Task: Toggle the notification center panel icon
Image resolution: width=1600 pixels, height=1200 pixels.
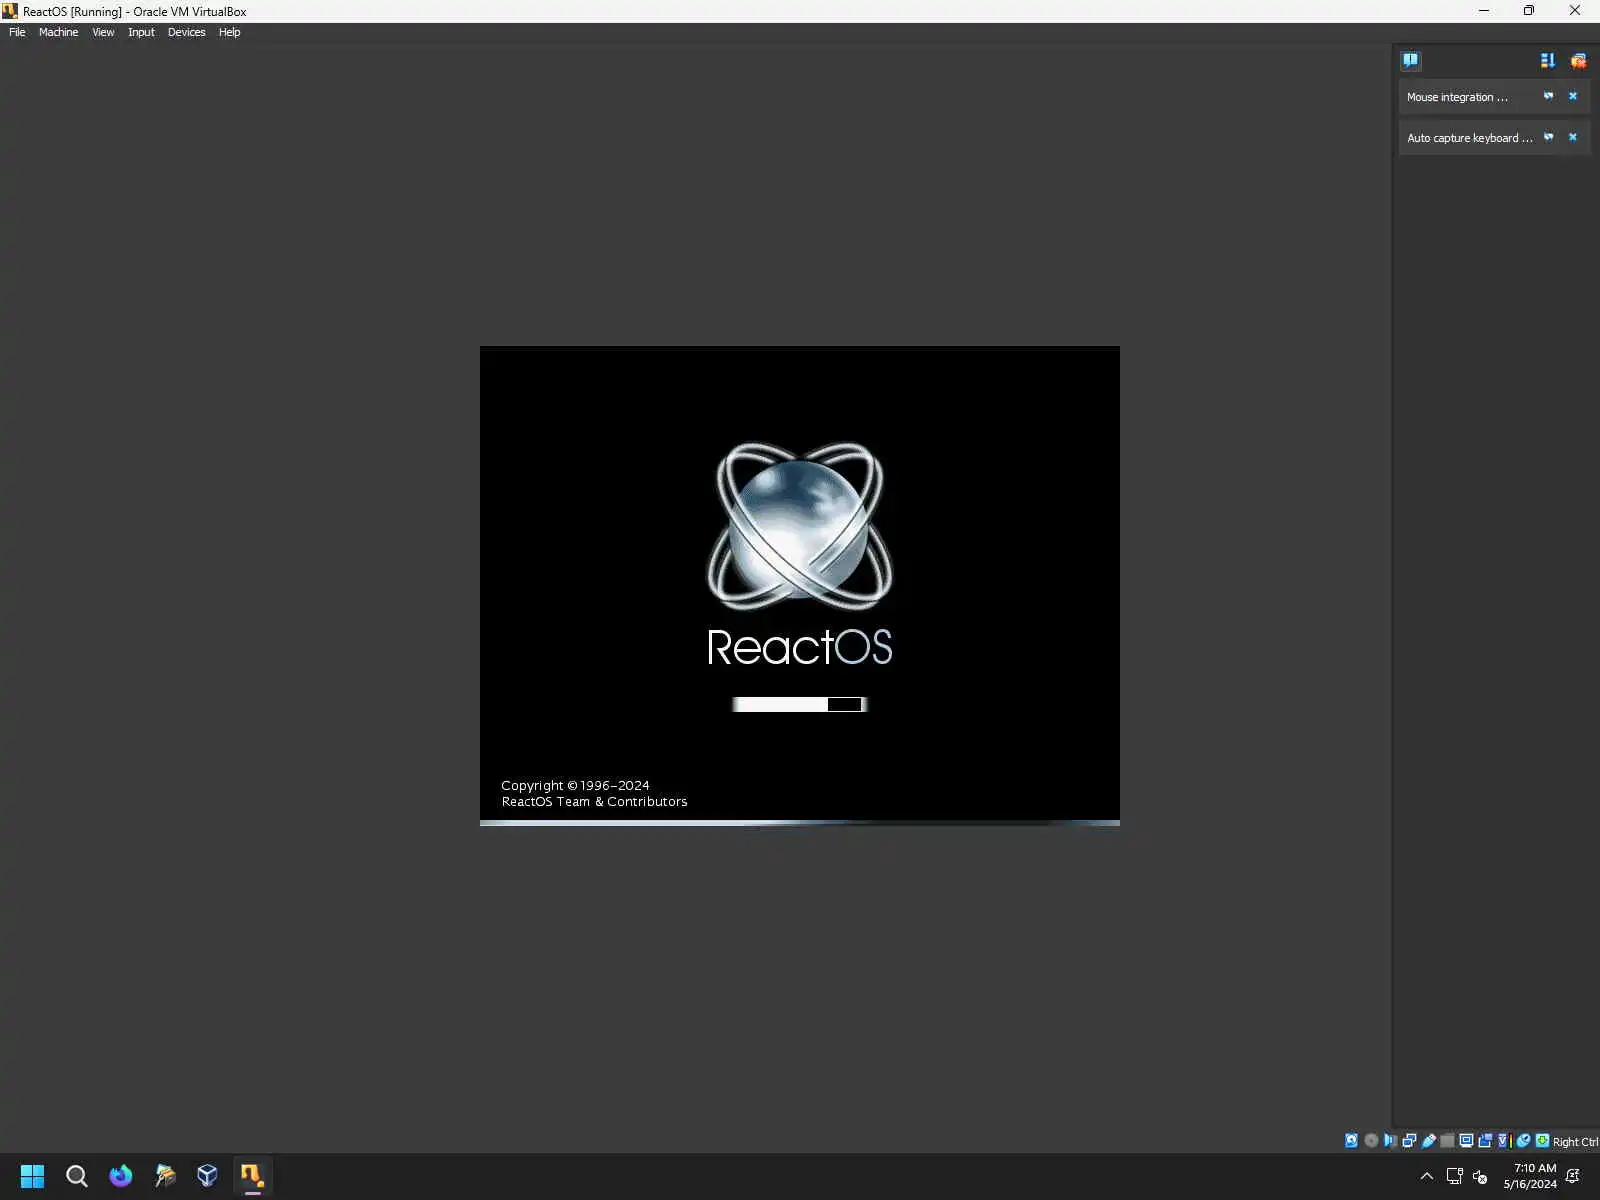Action: [1410, 60]
